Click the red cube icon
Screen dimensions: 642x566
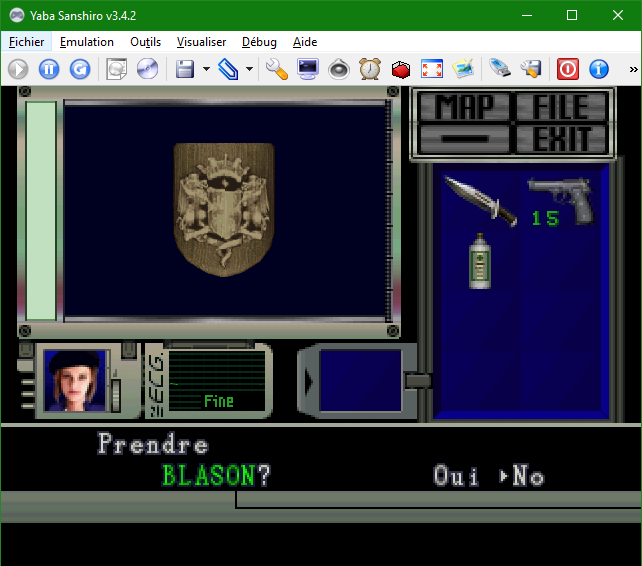tap(401, 69)
